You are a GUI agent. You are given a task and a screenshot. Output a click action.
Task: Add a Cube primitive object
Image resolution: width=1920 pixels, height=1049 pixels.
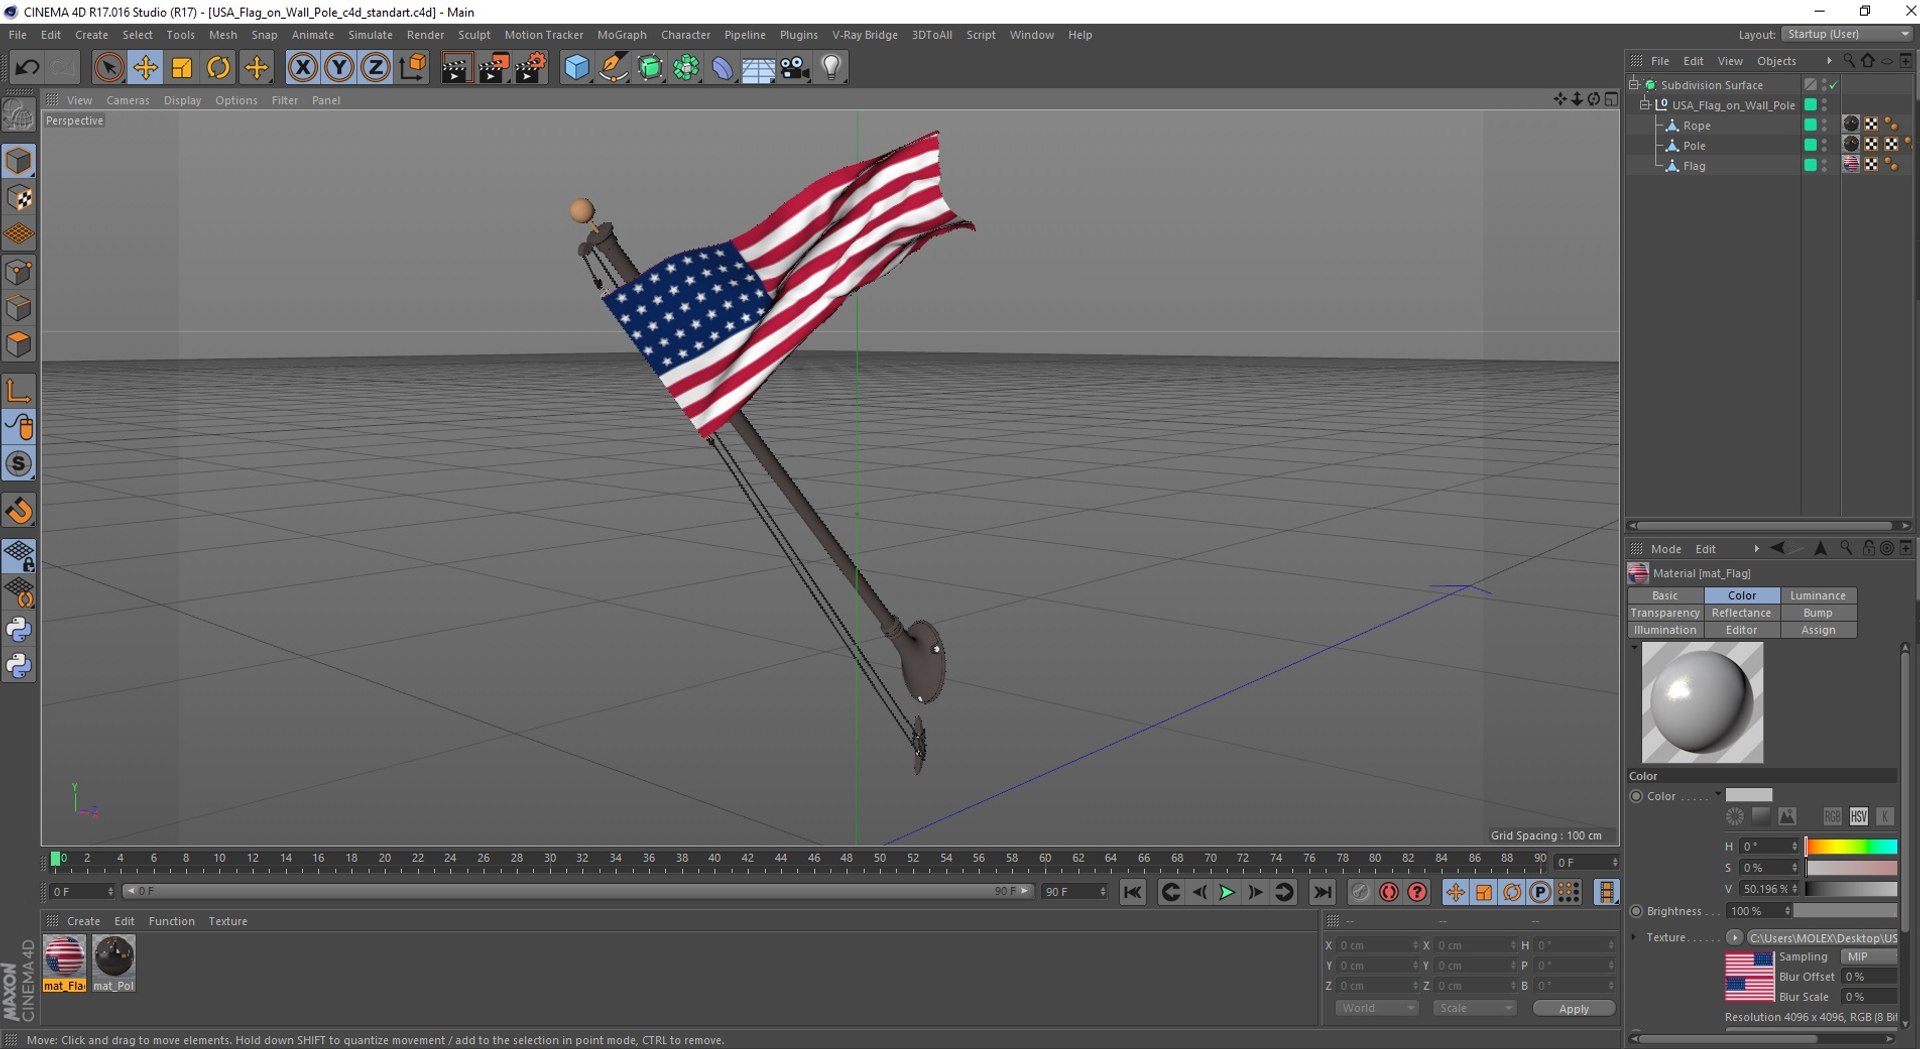tap(577, 67)
